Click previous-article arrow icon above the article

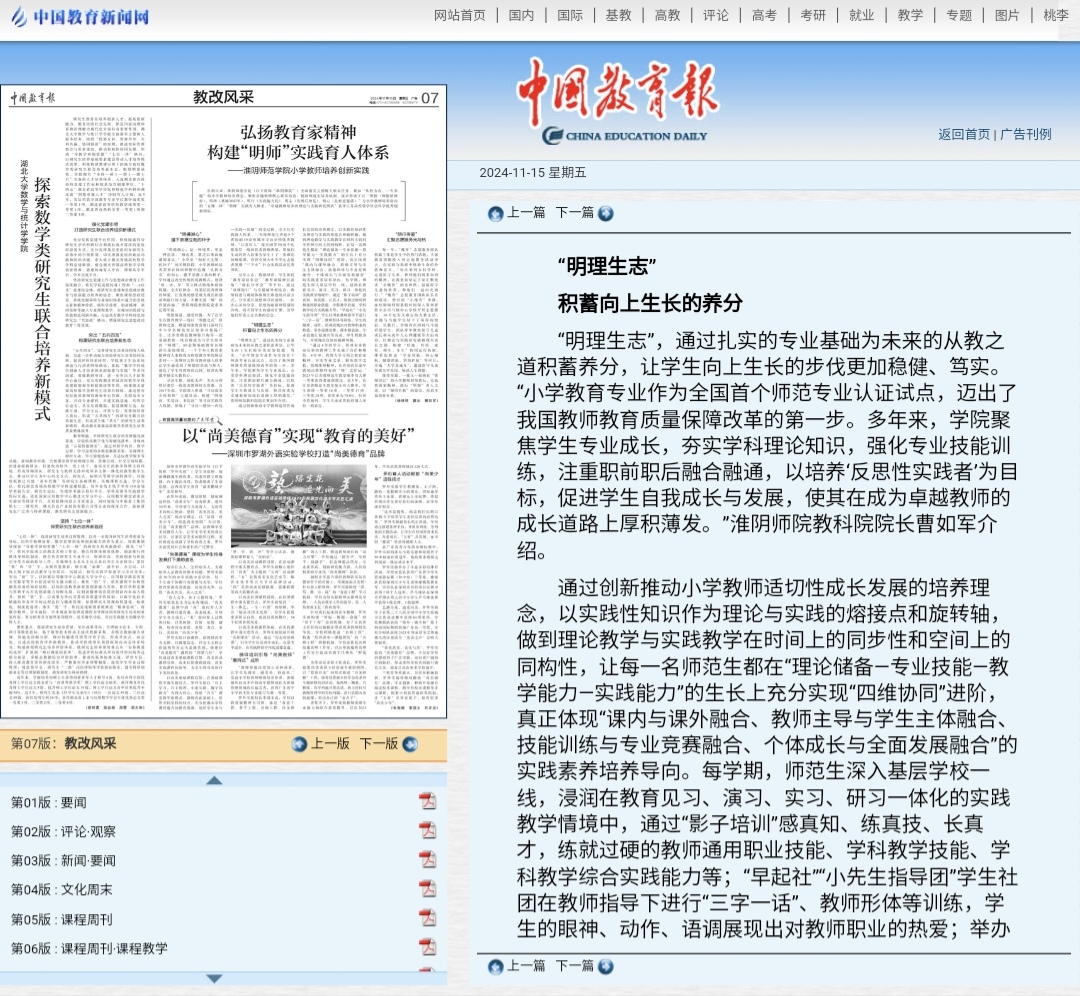(495, 213)
